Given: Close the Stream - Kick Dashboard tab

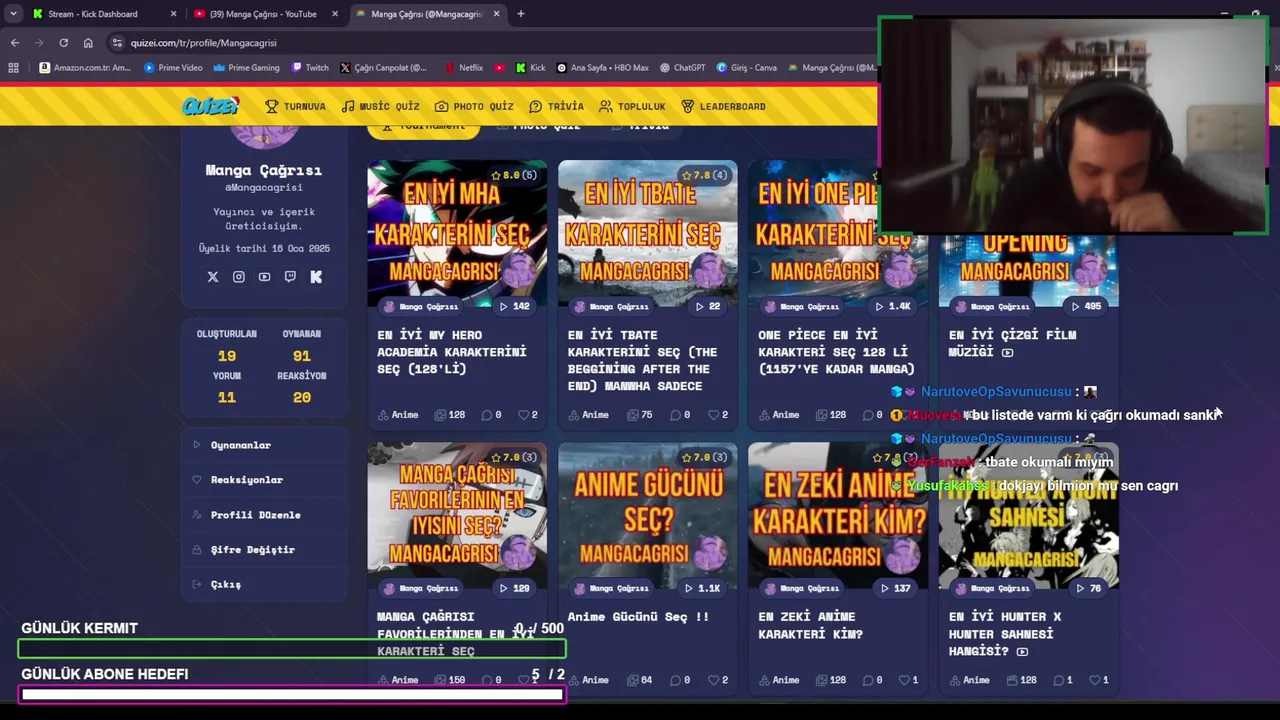Looking at the screenshot, I should 173,14.
